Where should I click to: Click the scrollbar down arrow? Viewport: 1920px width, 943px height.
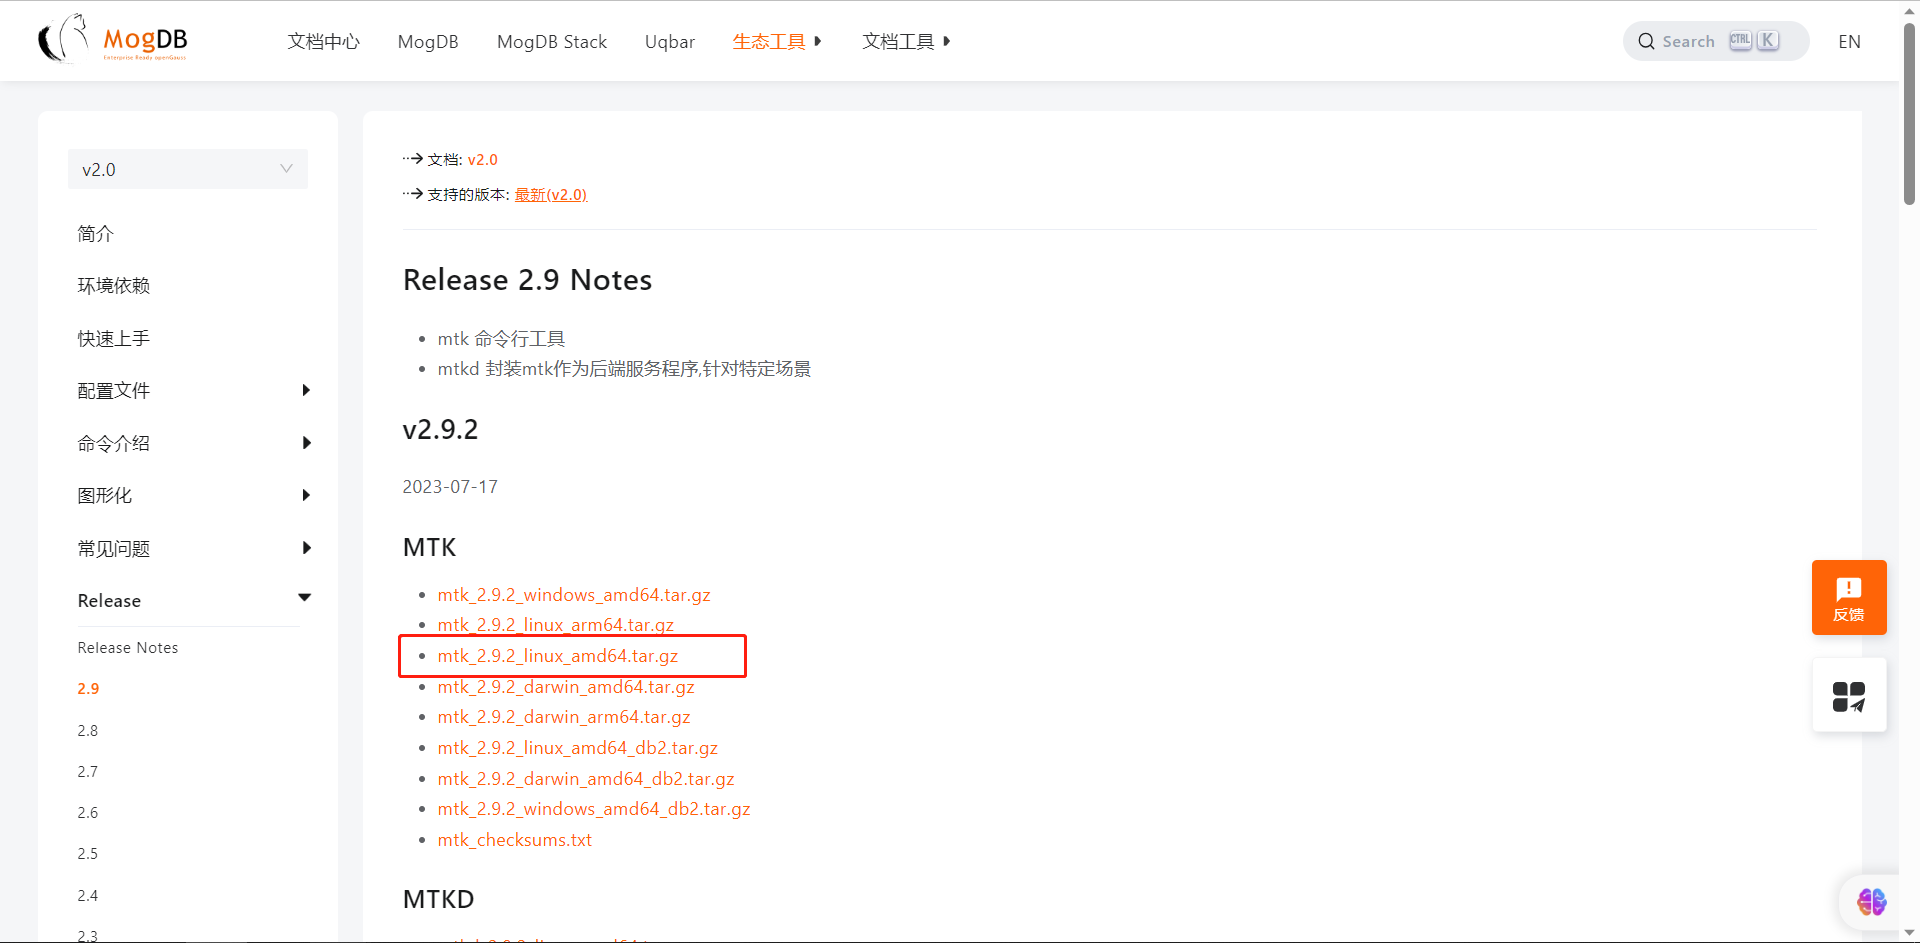click(1909, 933)
